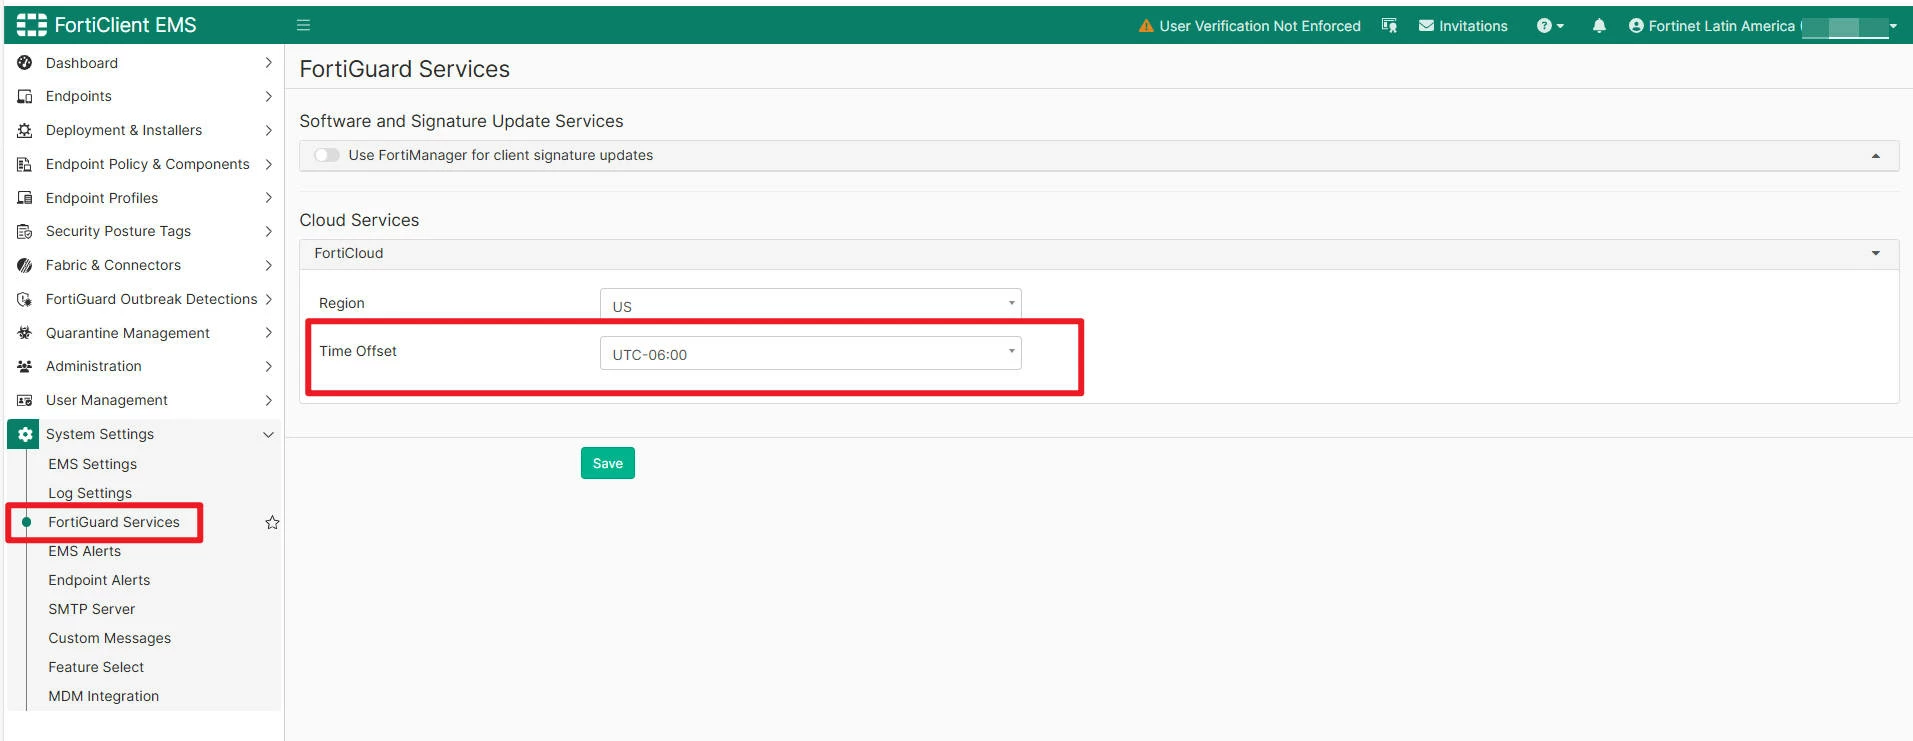
Task: Click the Endpoint Profiles icon
Action: pyautogui.click(x=25, y=198)
